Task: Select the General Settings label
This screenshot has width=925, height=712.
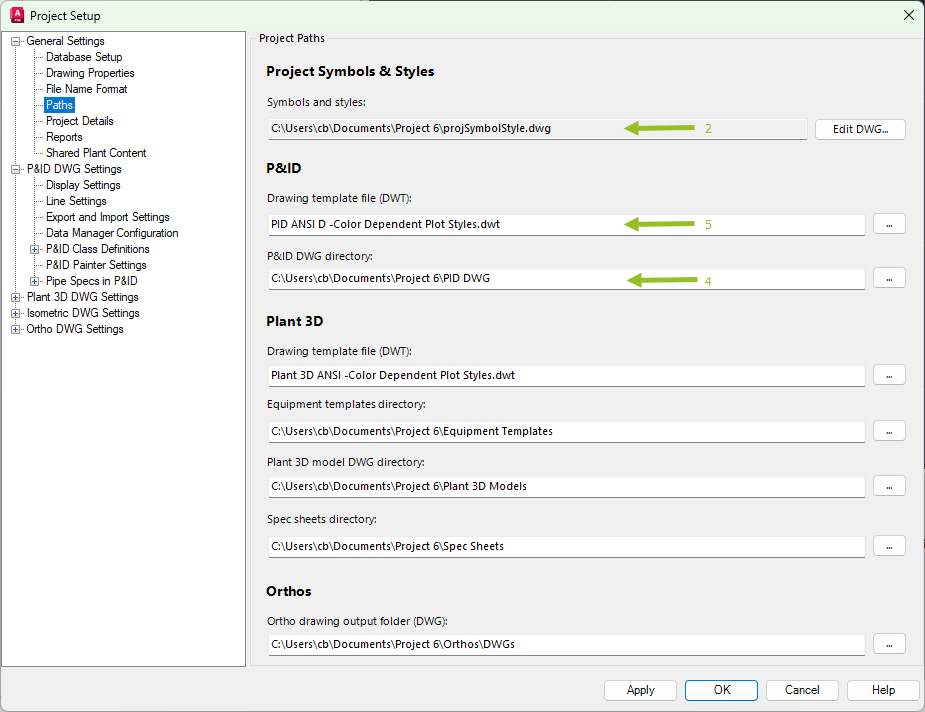Action: click(65, 41)
